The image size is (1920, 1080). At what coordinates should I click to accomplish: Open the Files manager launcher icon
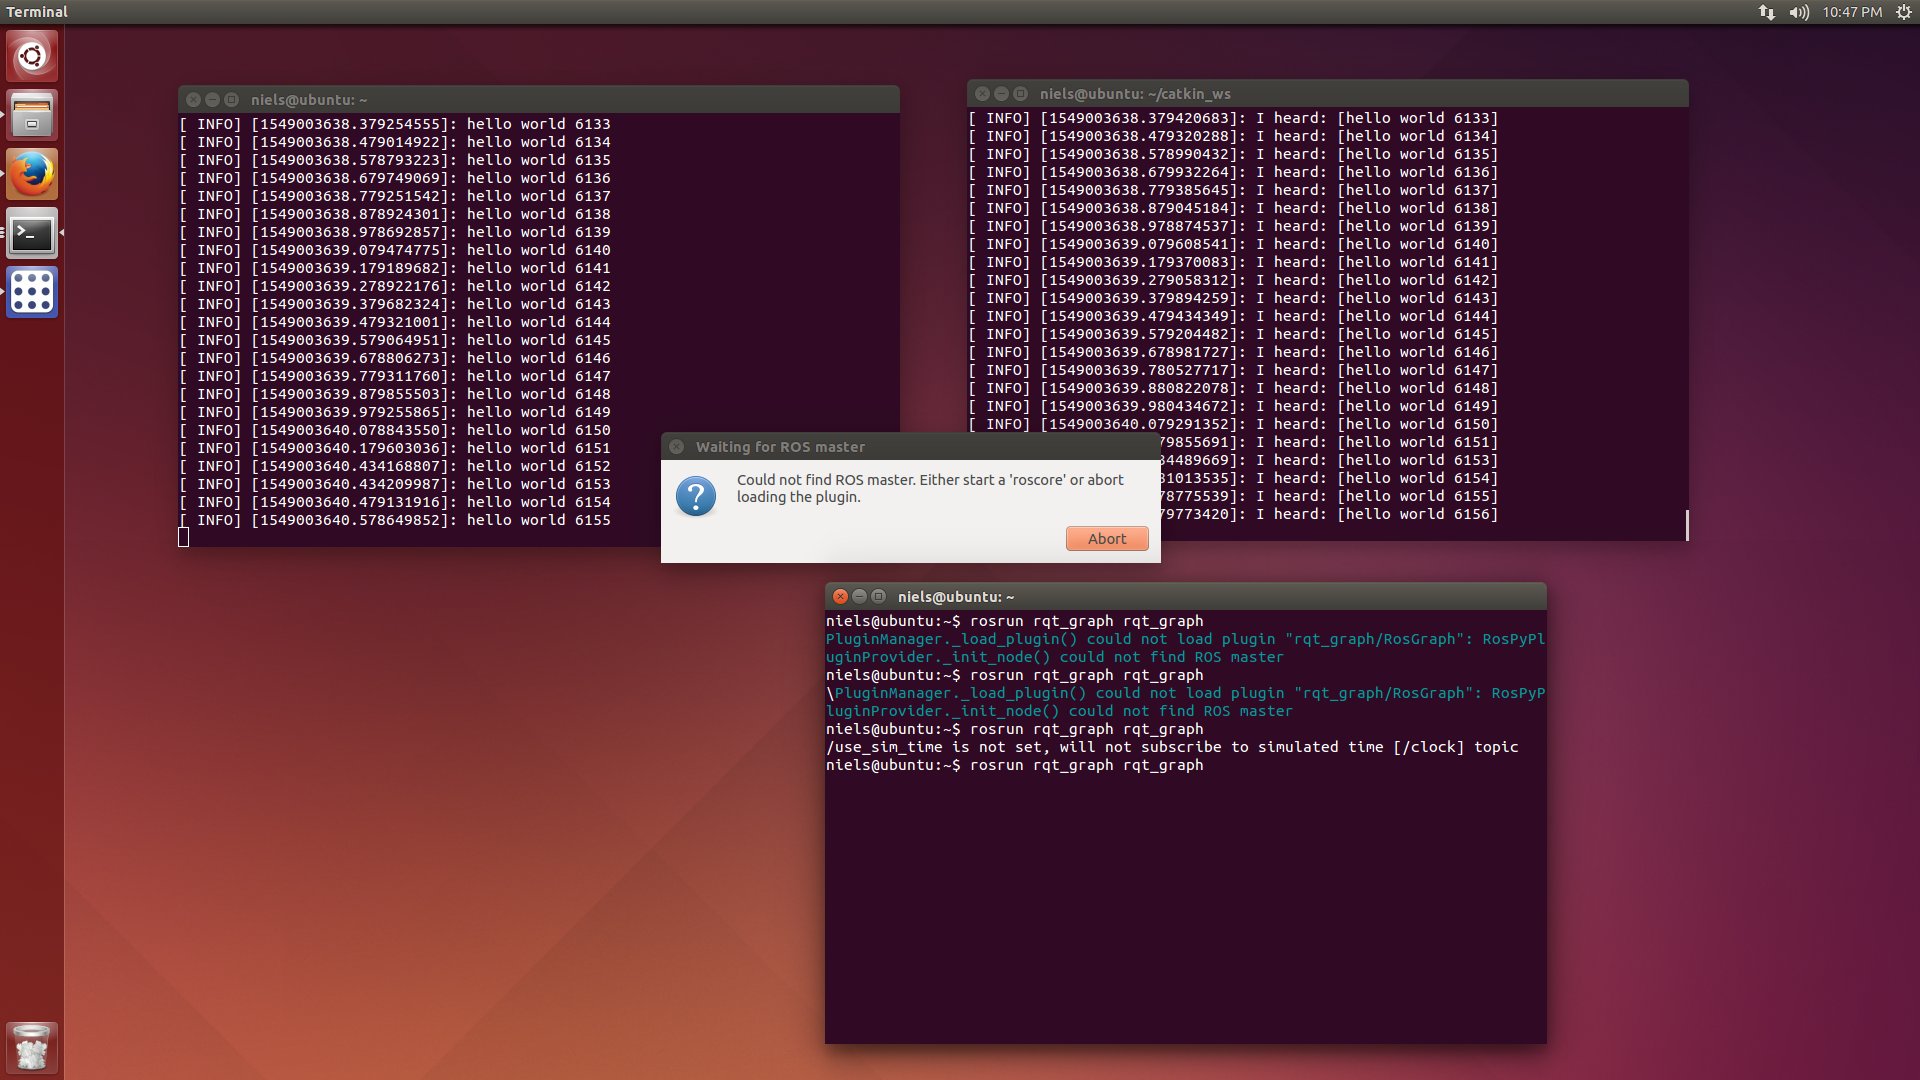32,115
